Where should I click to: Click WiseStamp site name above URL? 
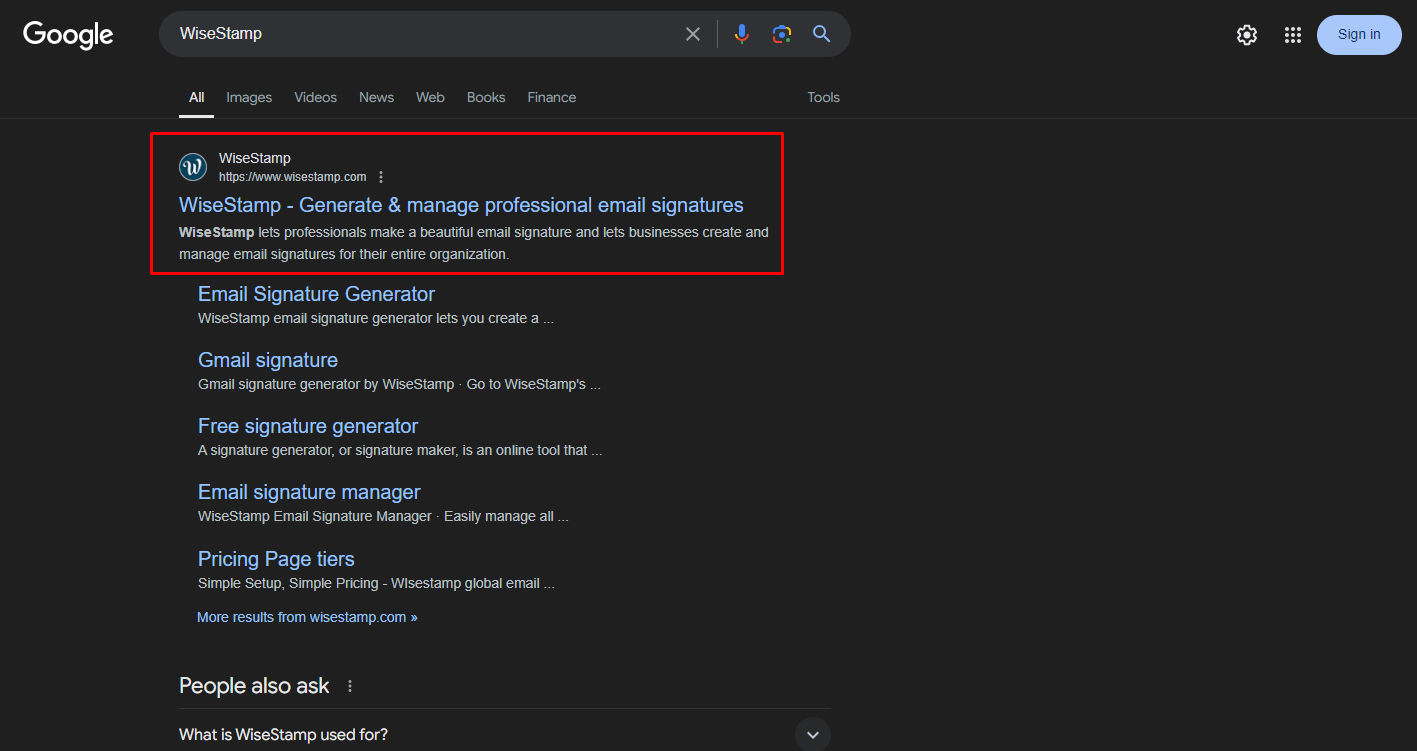point(255,158)
